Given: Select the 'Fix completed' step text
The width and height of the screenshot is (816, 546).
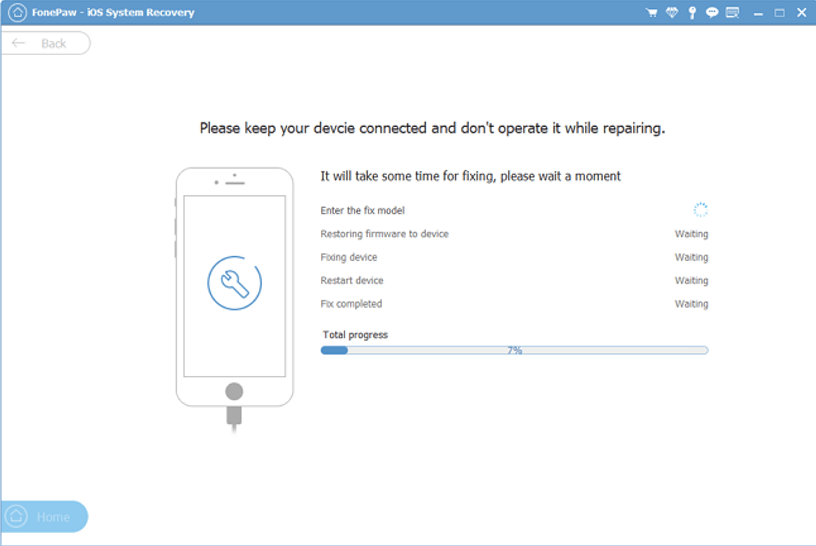Looking at the screenshot, I should tap(351, 304).
